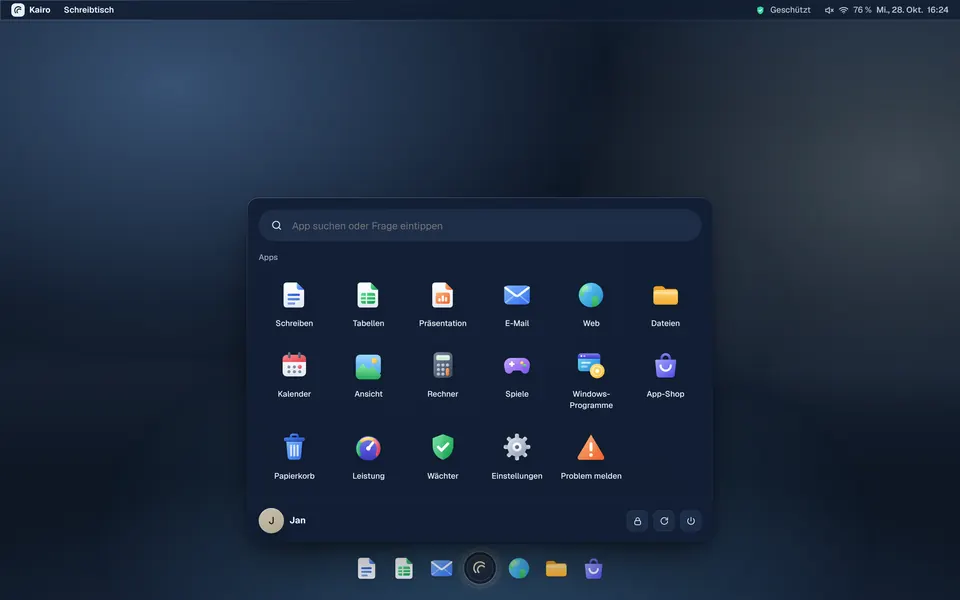This screenshot has height=600, width=960.
Task: Click the App-Shop bag icon in the dock
Action: tap(593, 569)
